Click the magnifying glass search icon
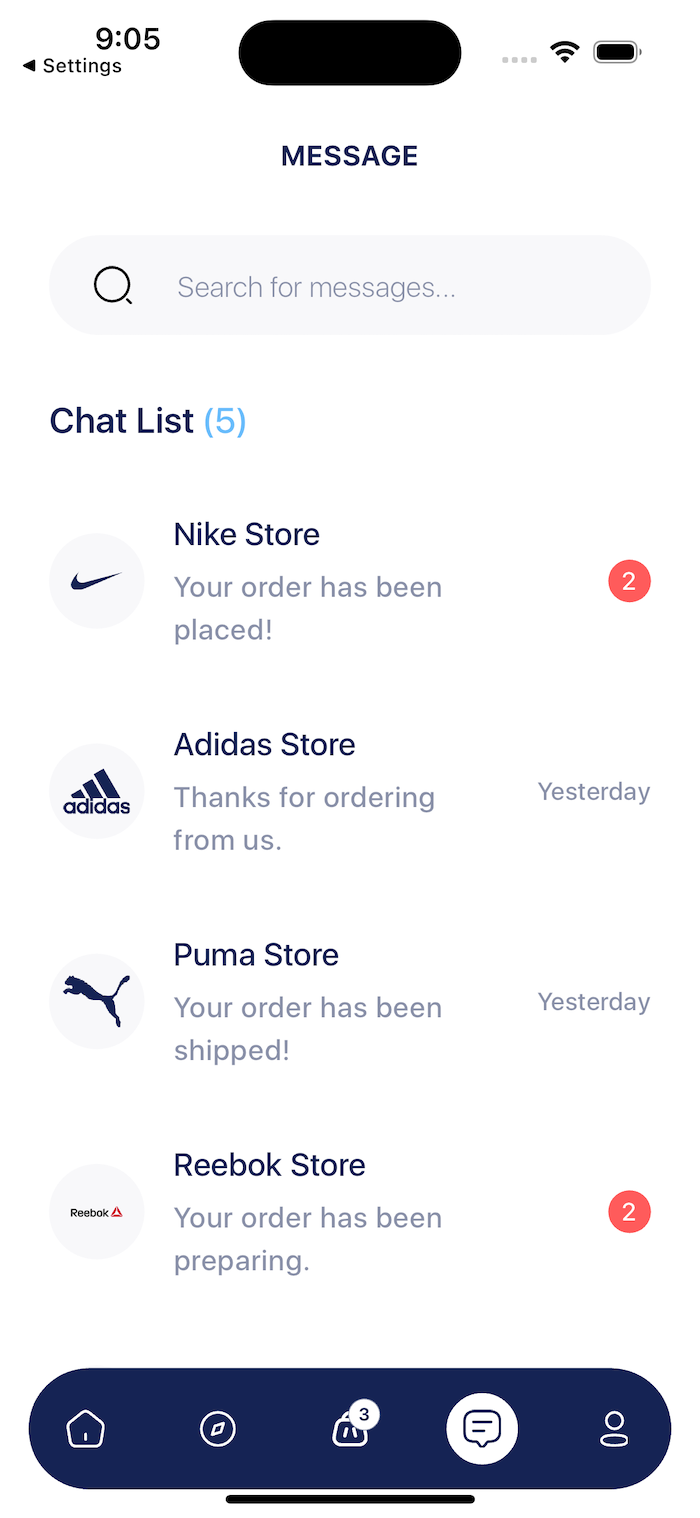 [113, 285]
